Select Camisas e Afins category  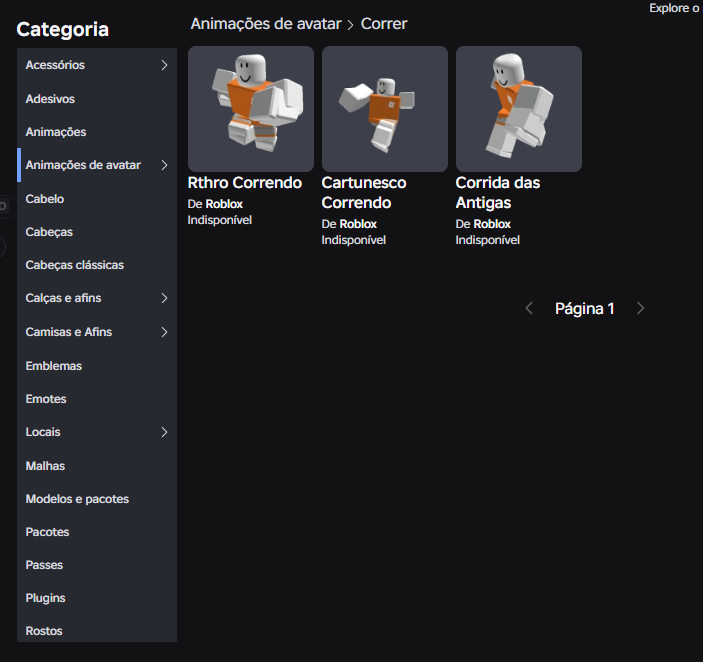tap(97, 332)
